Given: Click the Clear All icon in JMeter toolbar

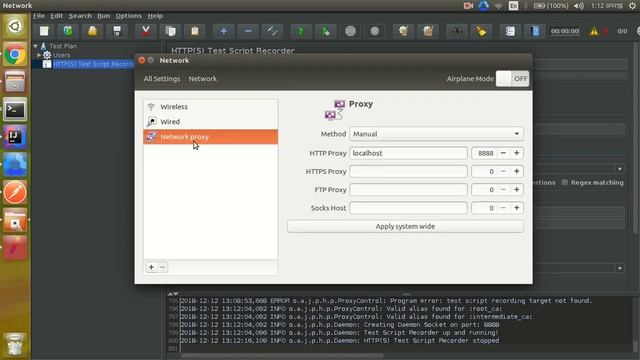Looking at the screenshot, I should 428,31.
